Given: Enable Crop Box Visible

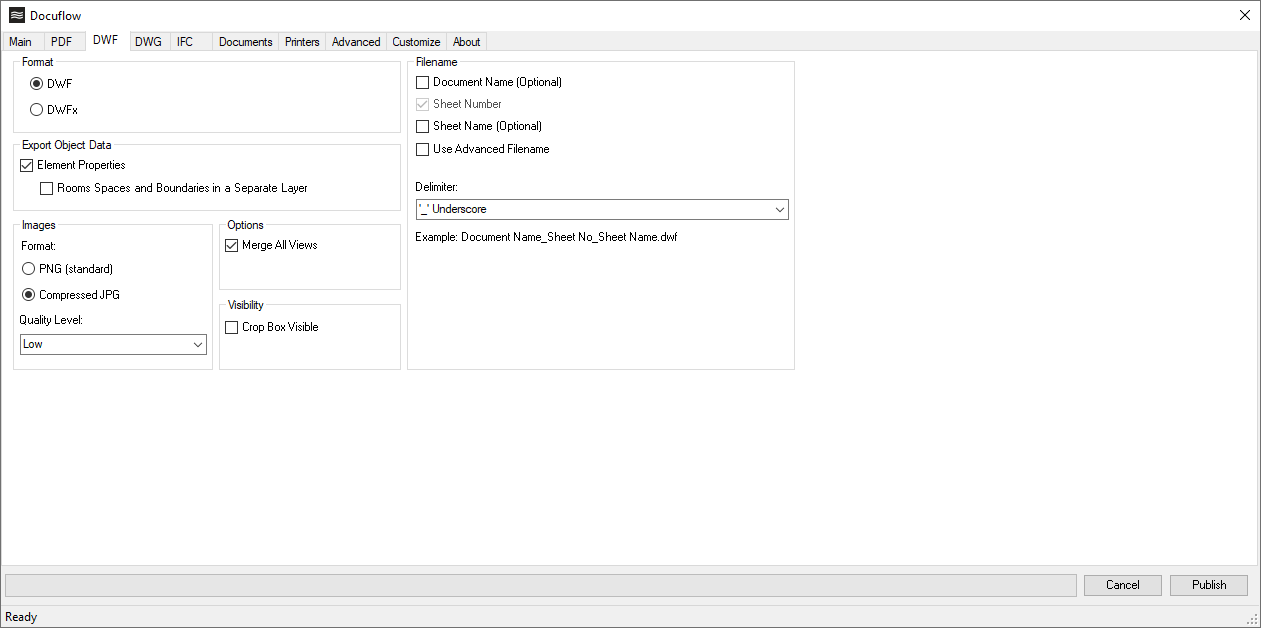Looking at the screenshot, I should click(231, 327).
